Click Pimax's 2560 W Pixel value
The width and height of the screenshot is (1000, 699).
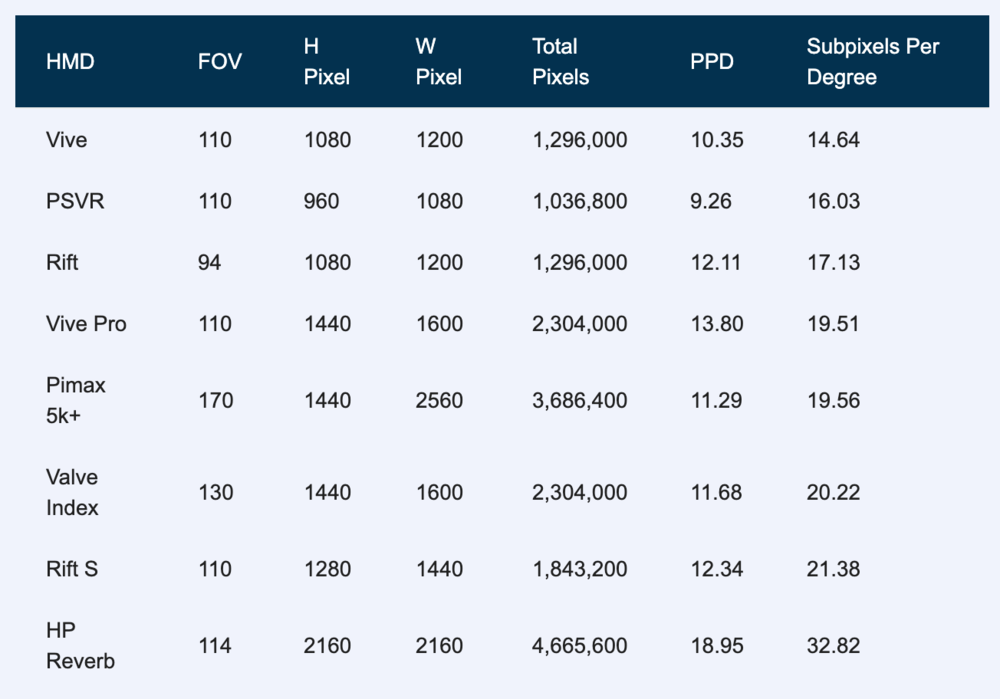coord(439,401)
